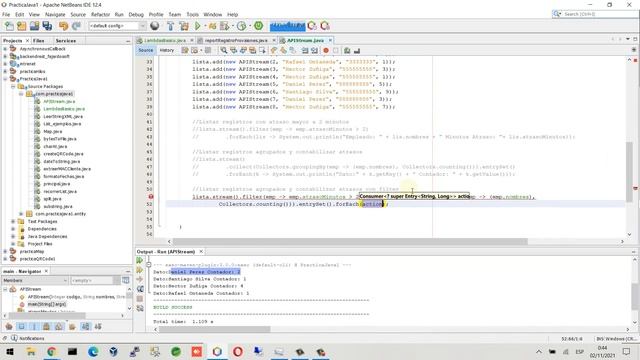Click the Find Selection magnifier icon in editor toolbar
Screen dimensions: 640x360
(224, 51)
